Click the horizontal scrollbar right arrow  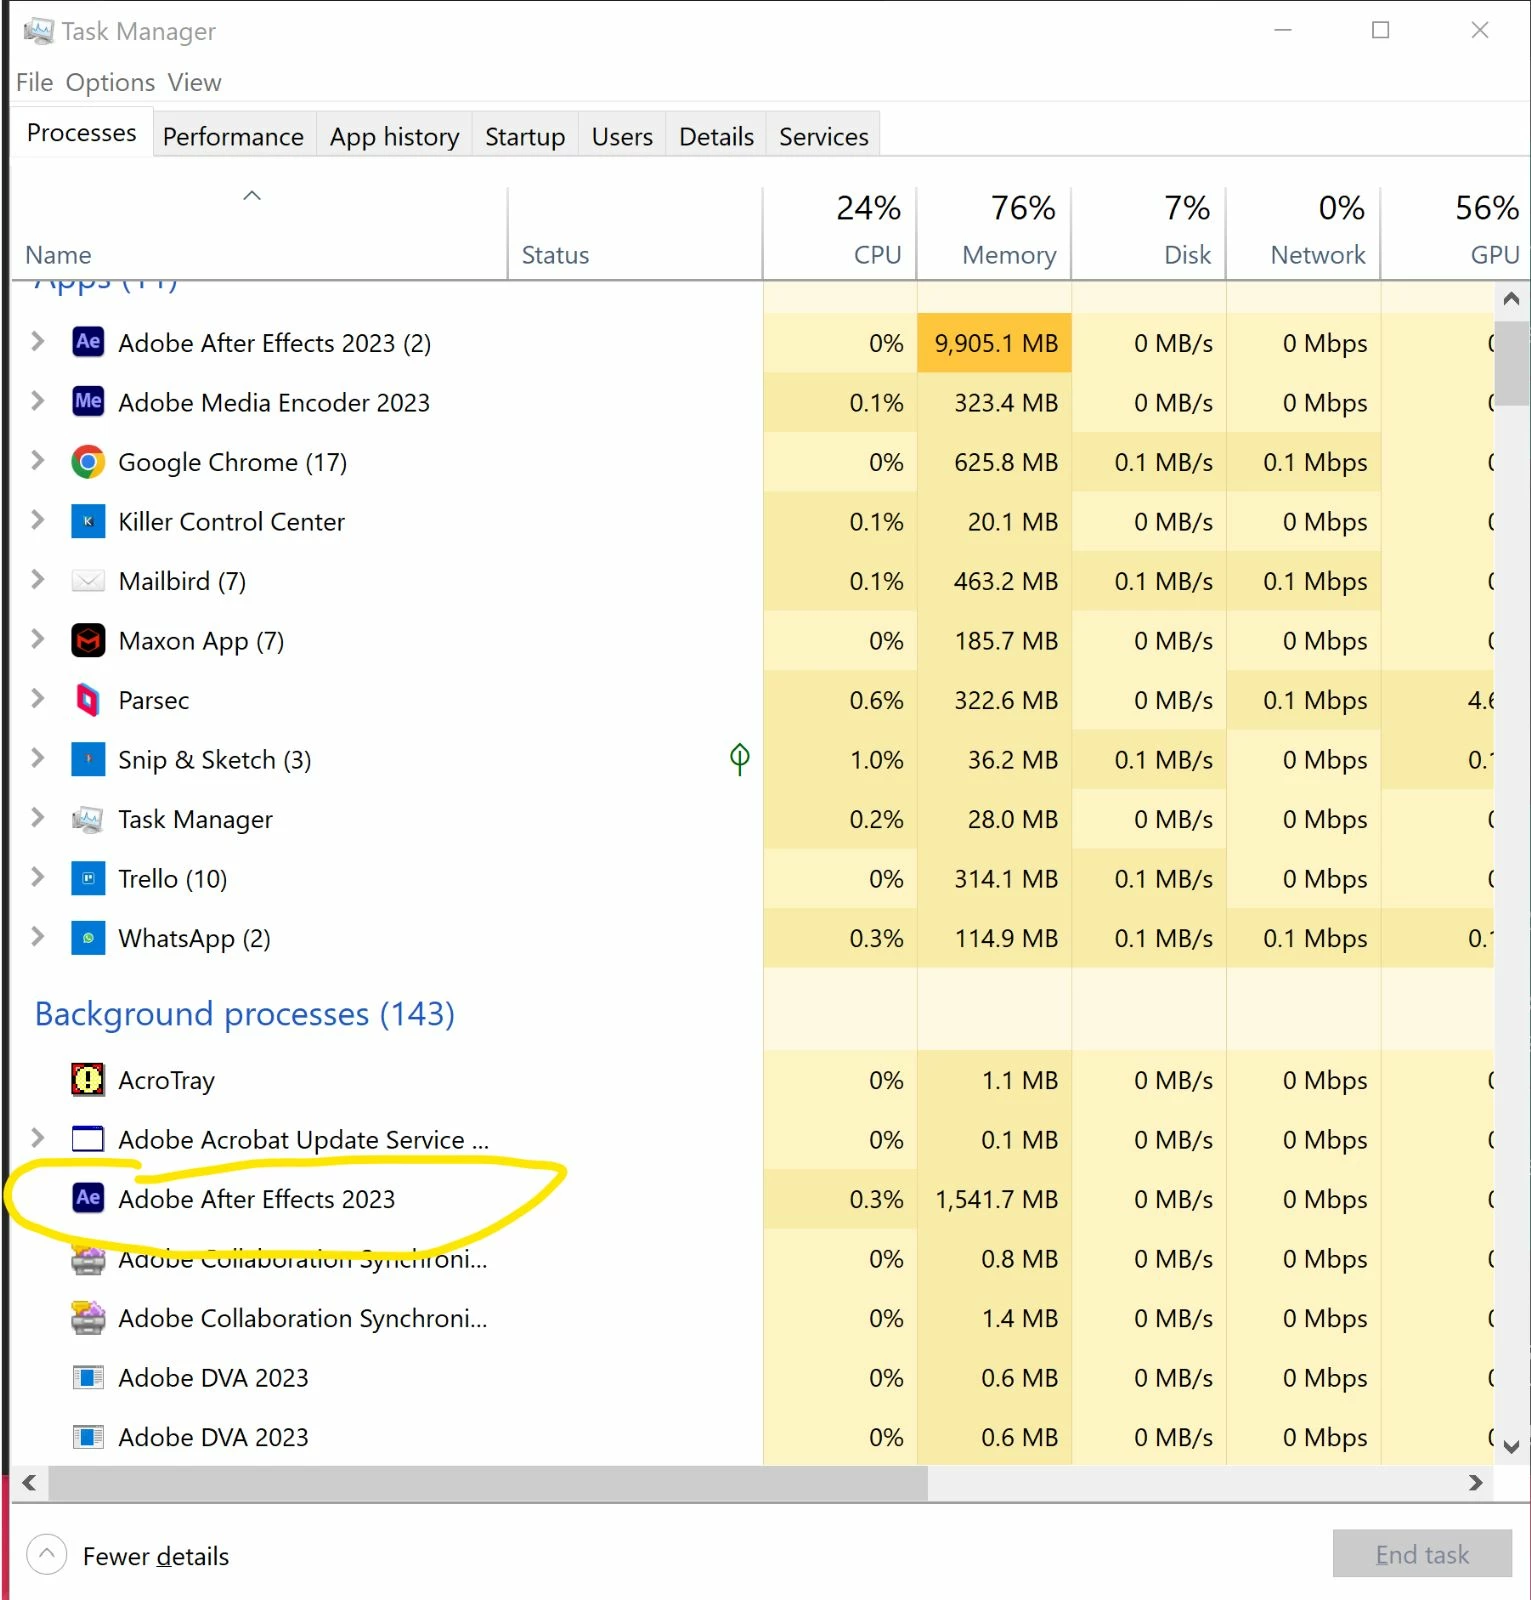[1476, 1482]
